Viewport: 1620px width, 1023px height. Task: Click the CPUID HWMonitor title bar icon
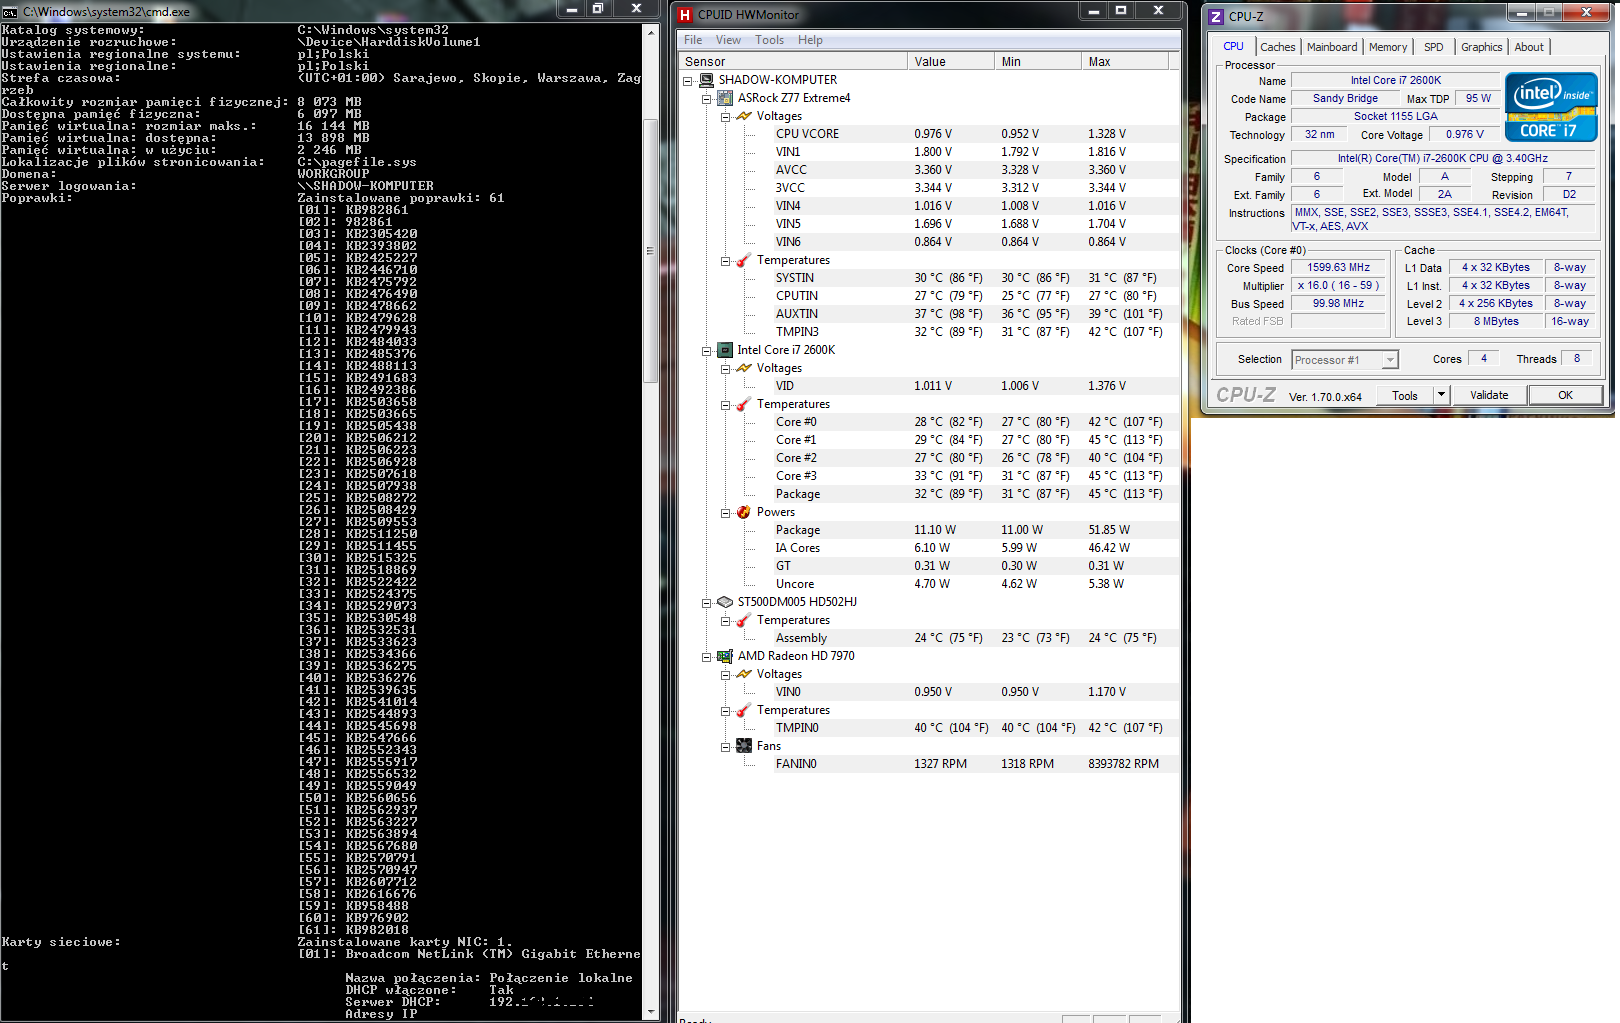tap(685, 15)
